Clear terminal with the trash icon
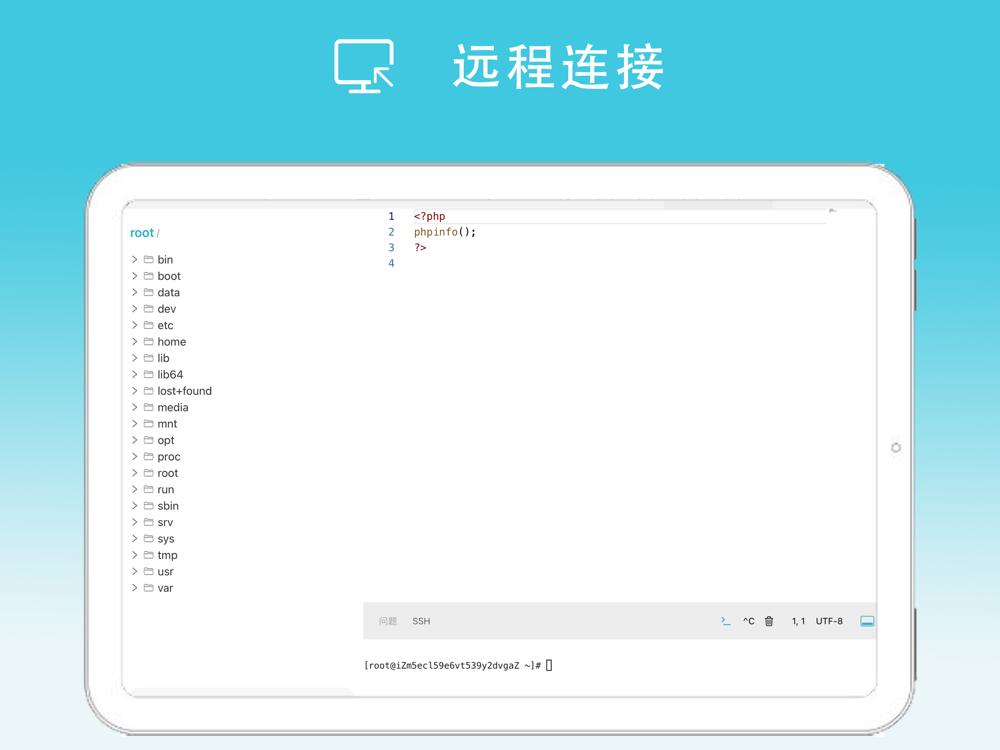The image size is (1000, 750). pos(769,621)
